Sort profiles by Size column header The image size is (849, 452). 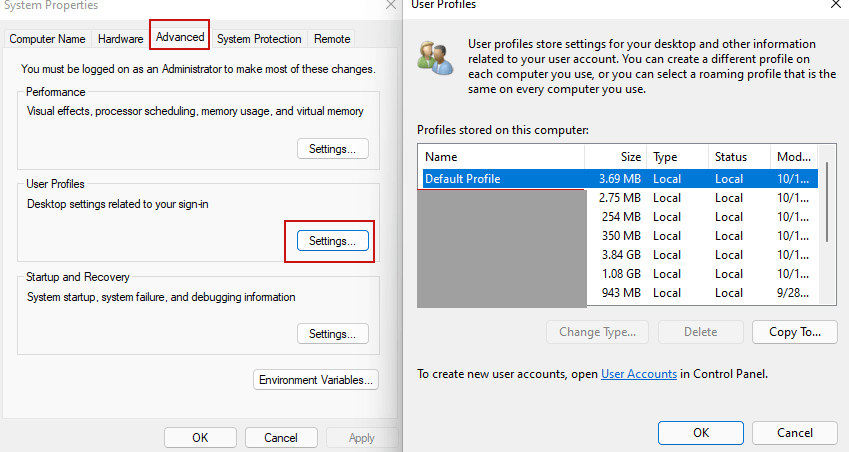pos(616,157)
